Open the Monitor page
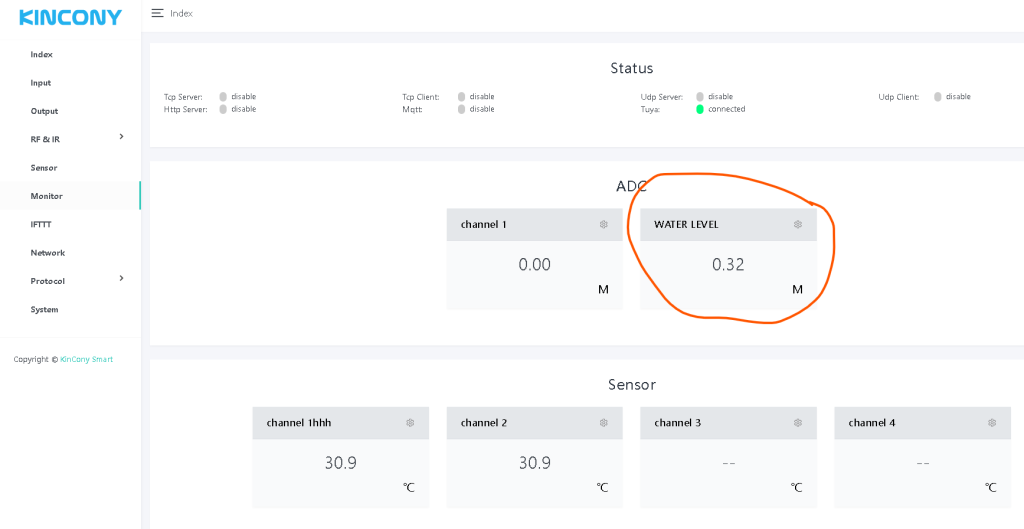 click(x=46, y=196)
